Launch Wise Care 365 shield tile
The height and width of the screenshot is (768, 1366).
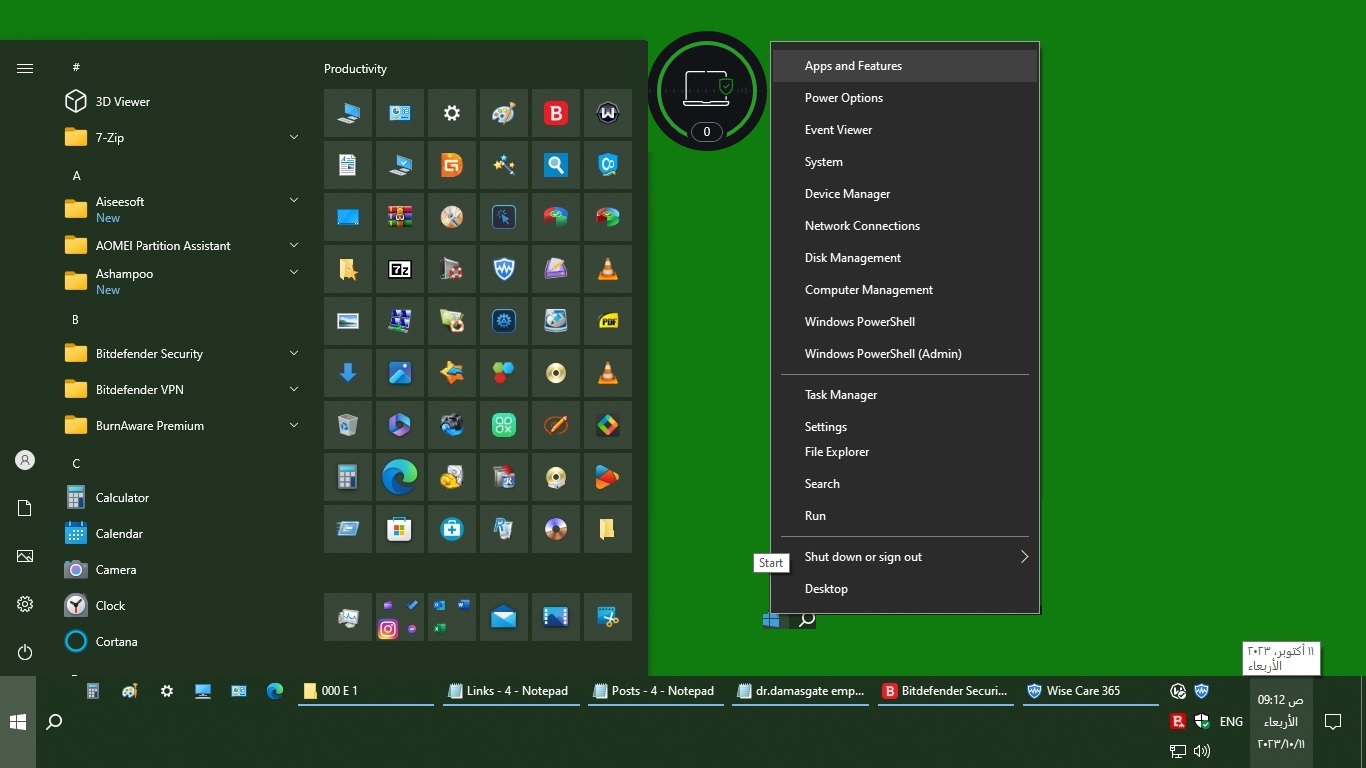504,269
